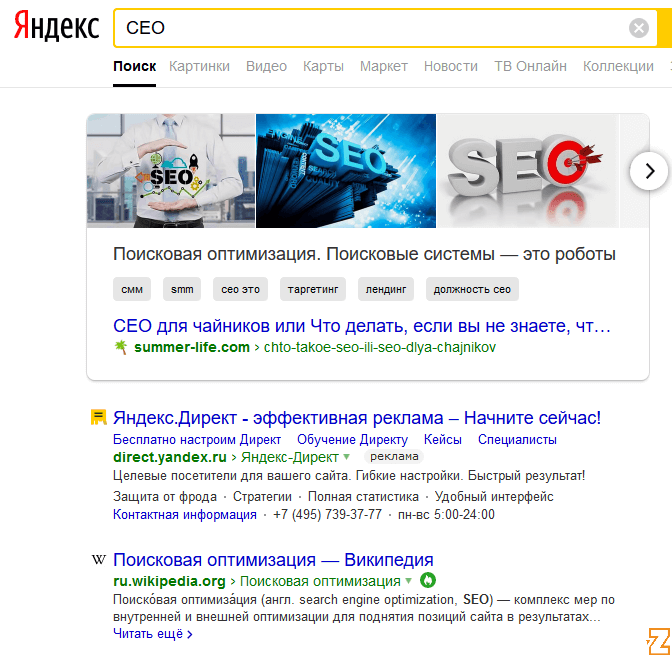Open the Видео tab

click(266, 66)
